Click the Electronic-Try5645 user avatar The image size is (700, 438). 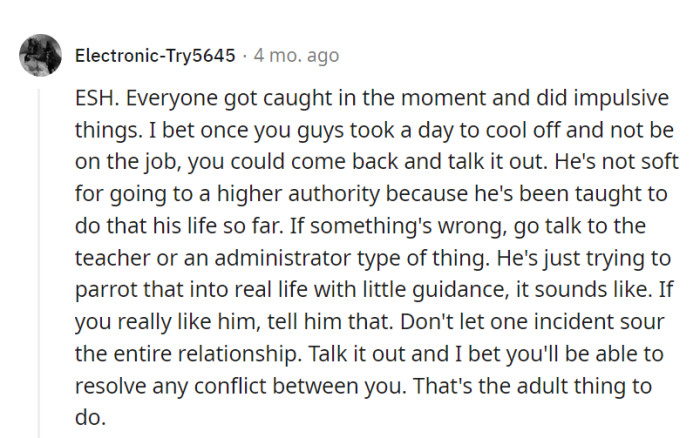pos(40,54)
